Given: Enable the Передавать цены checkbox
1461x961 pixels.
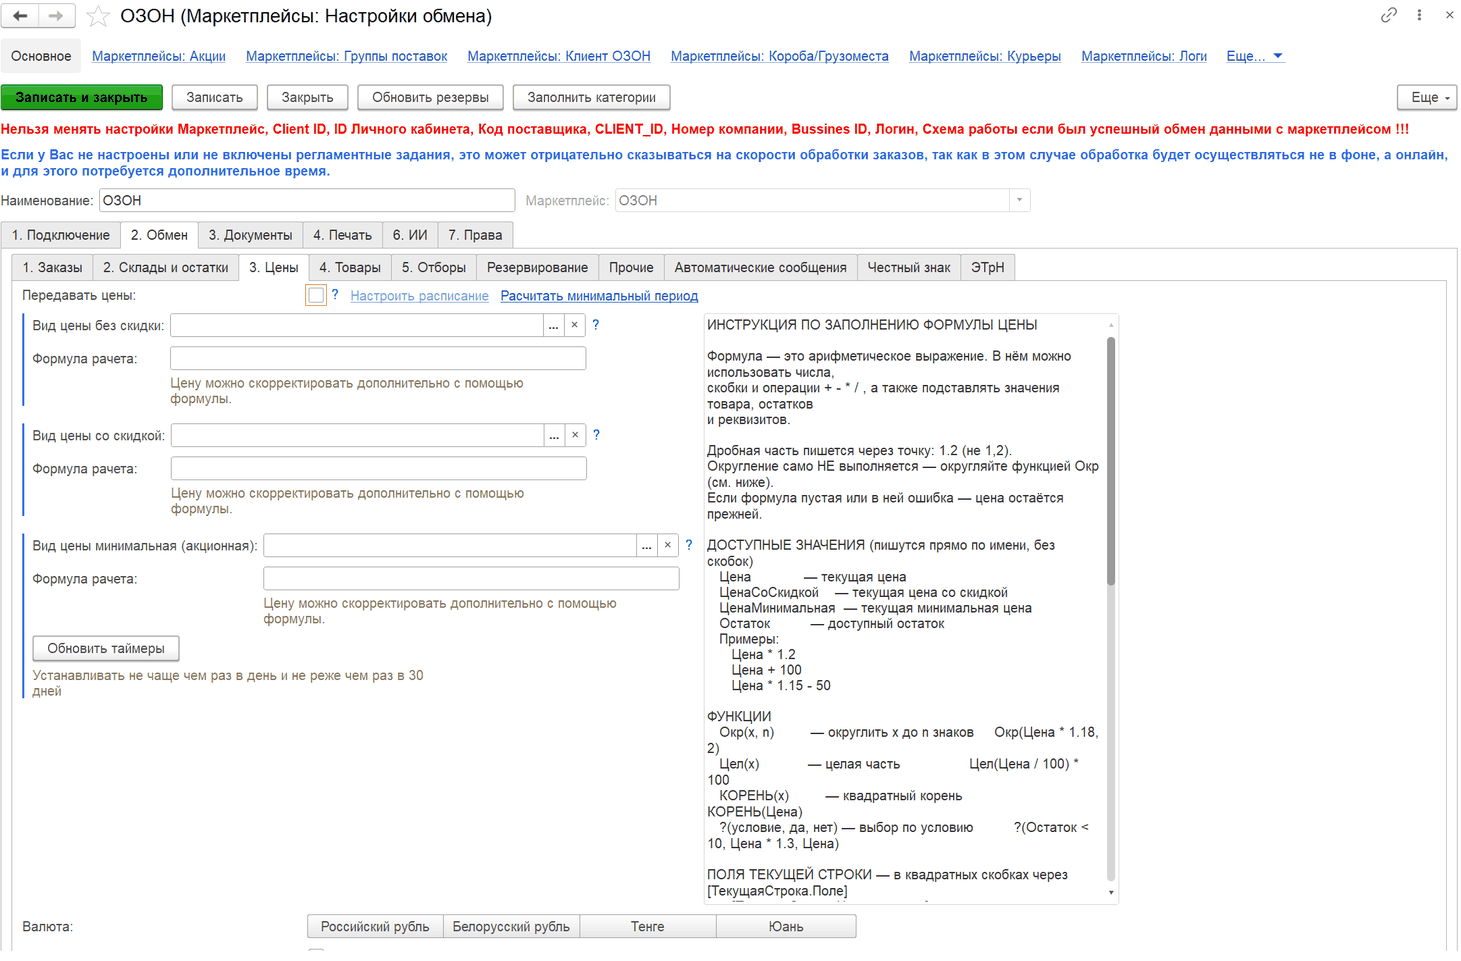Looking at the screenshot, I should pos(316,295).
